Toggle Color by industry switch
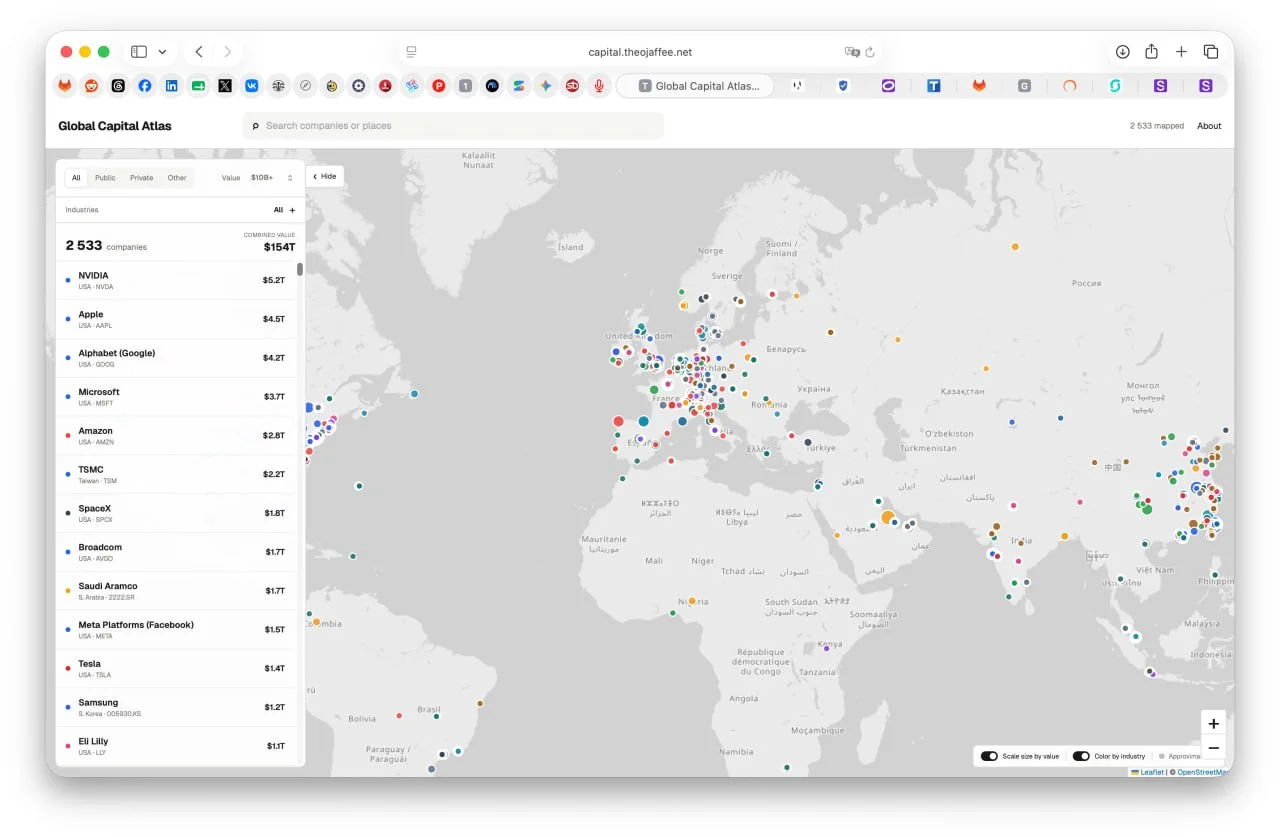 click(1081, 756)
